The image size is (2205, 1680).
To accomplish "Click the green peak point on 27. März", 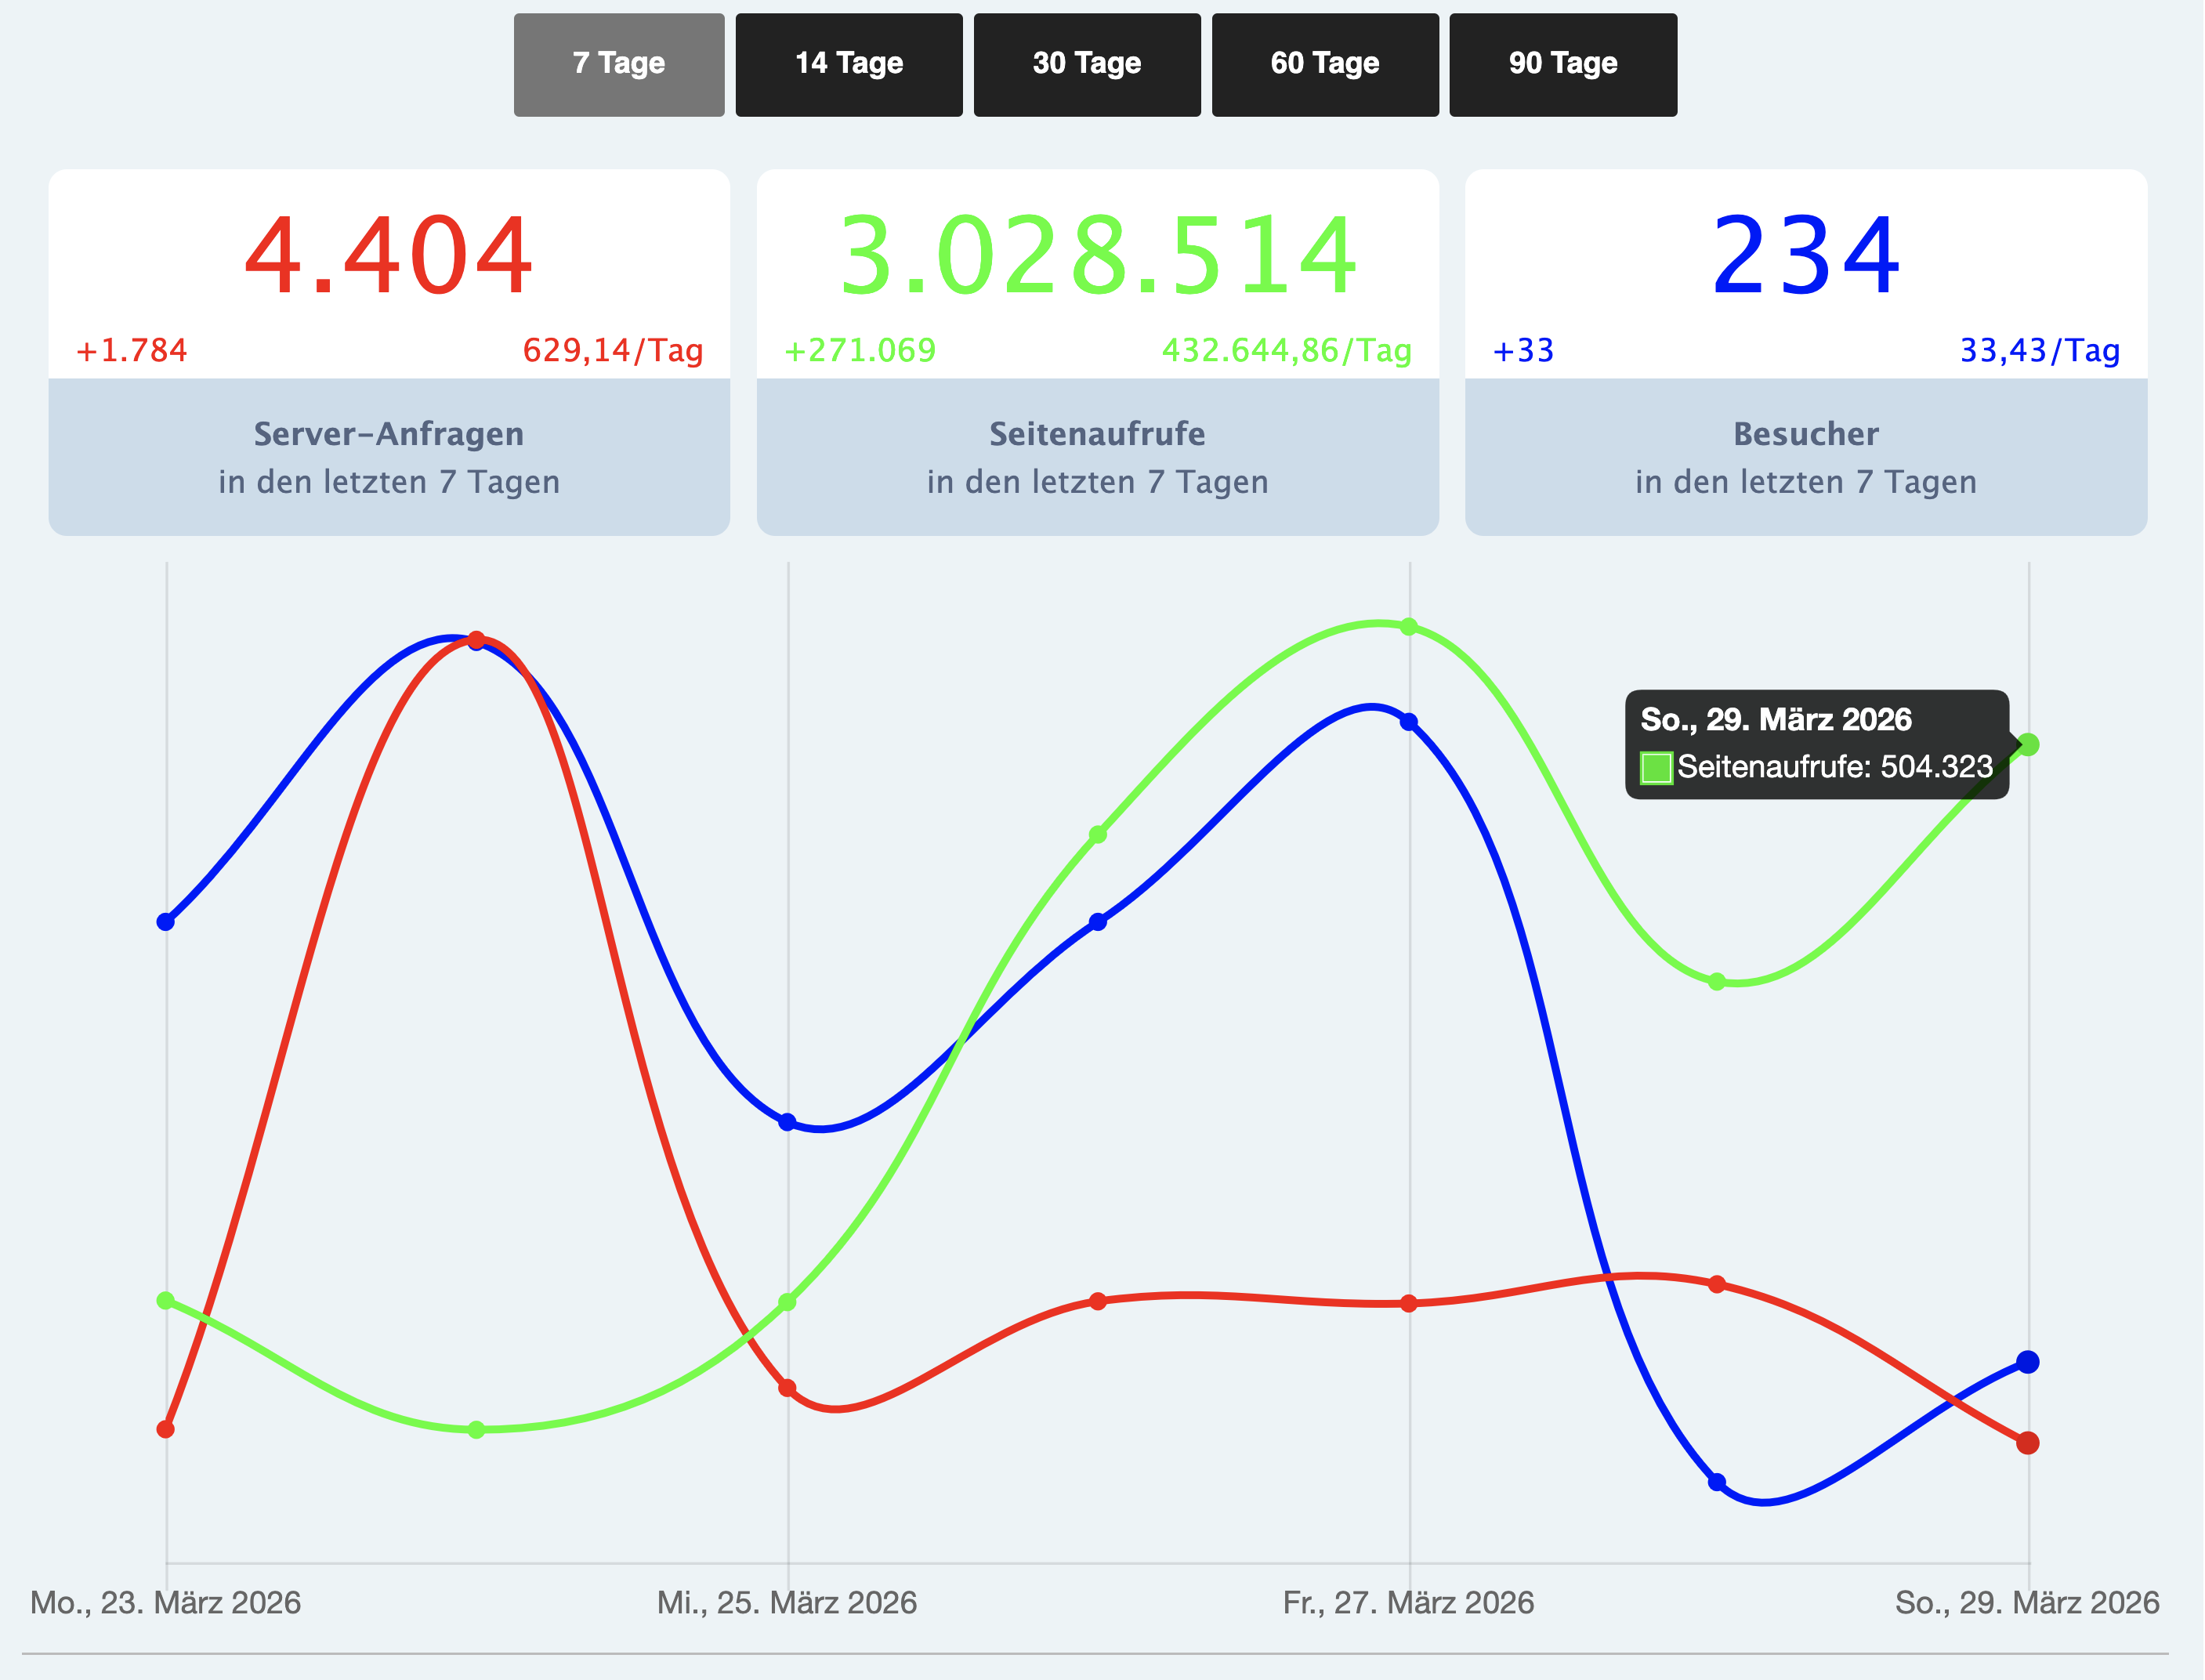I will click(x=1408, y=627).
